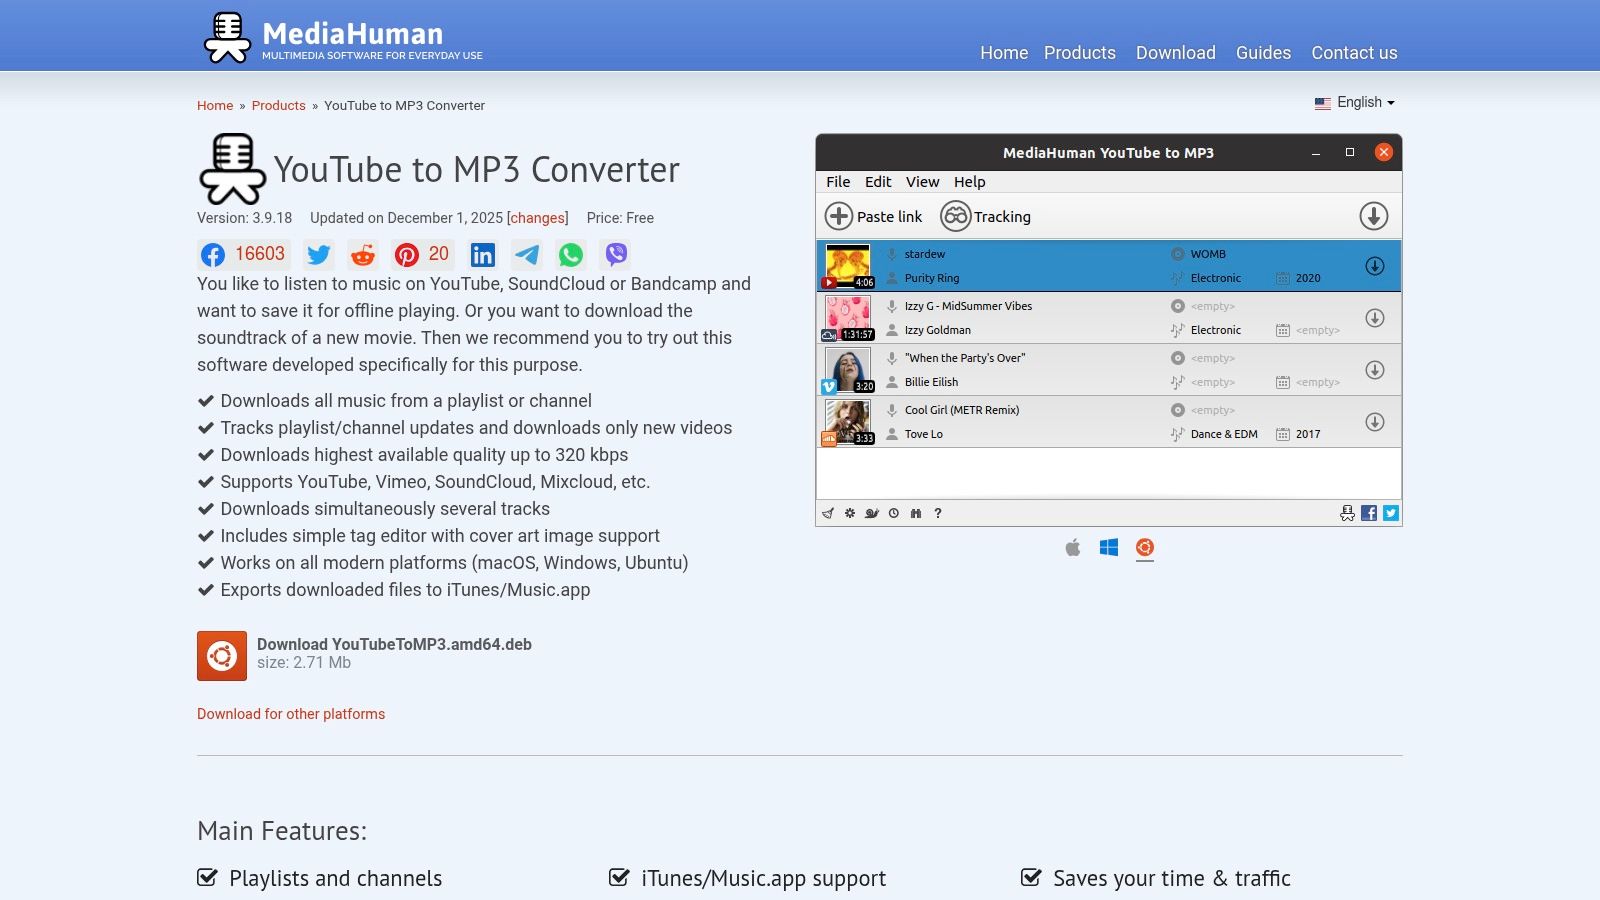
Task: Open the binoculars search icon
Action: click(916, 512)
